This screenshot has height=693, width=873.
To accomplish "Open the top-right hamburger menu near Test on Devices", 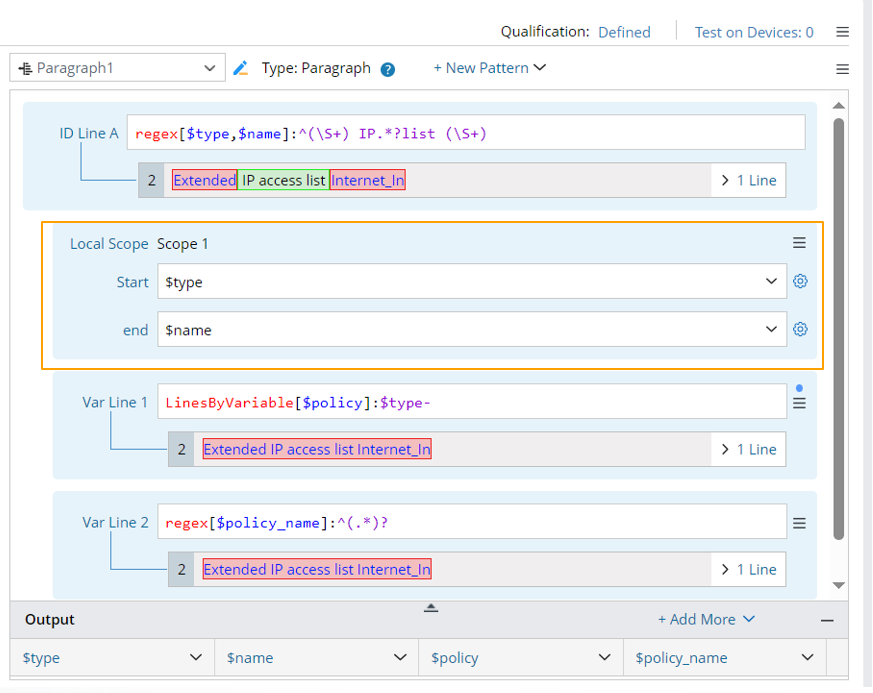I will coord(843,33).
